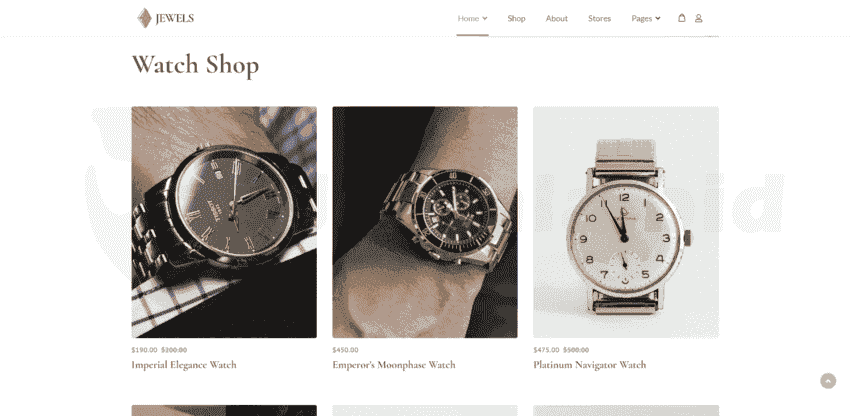Click the Watch Shop heading

195,65
